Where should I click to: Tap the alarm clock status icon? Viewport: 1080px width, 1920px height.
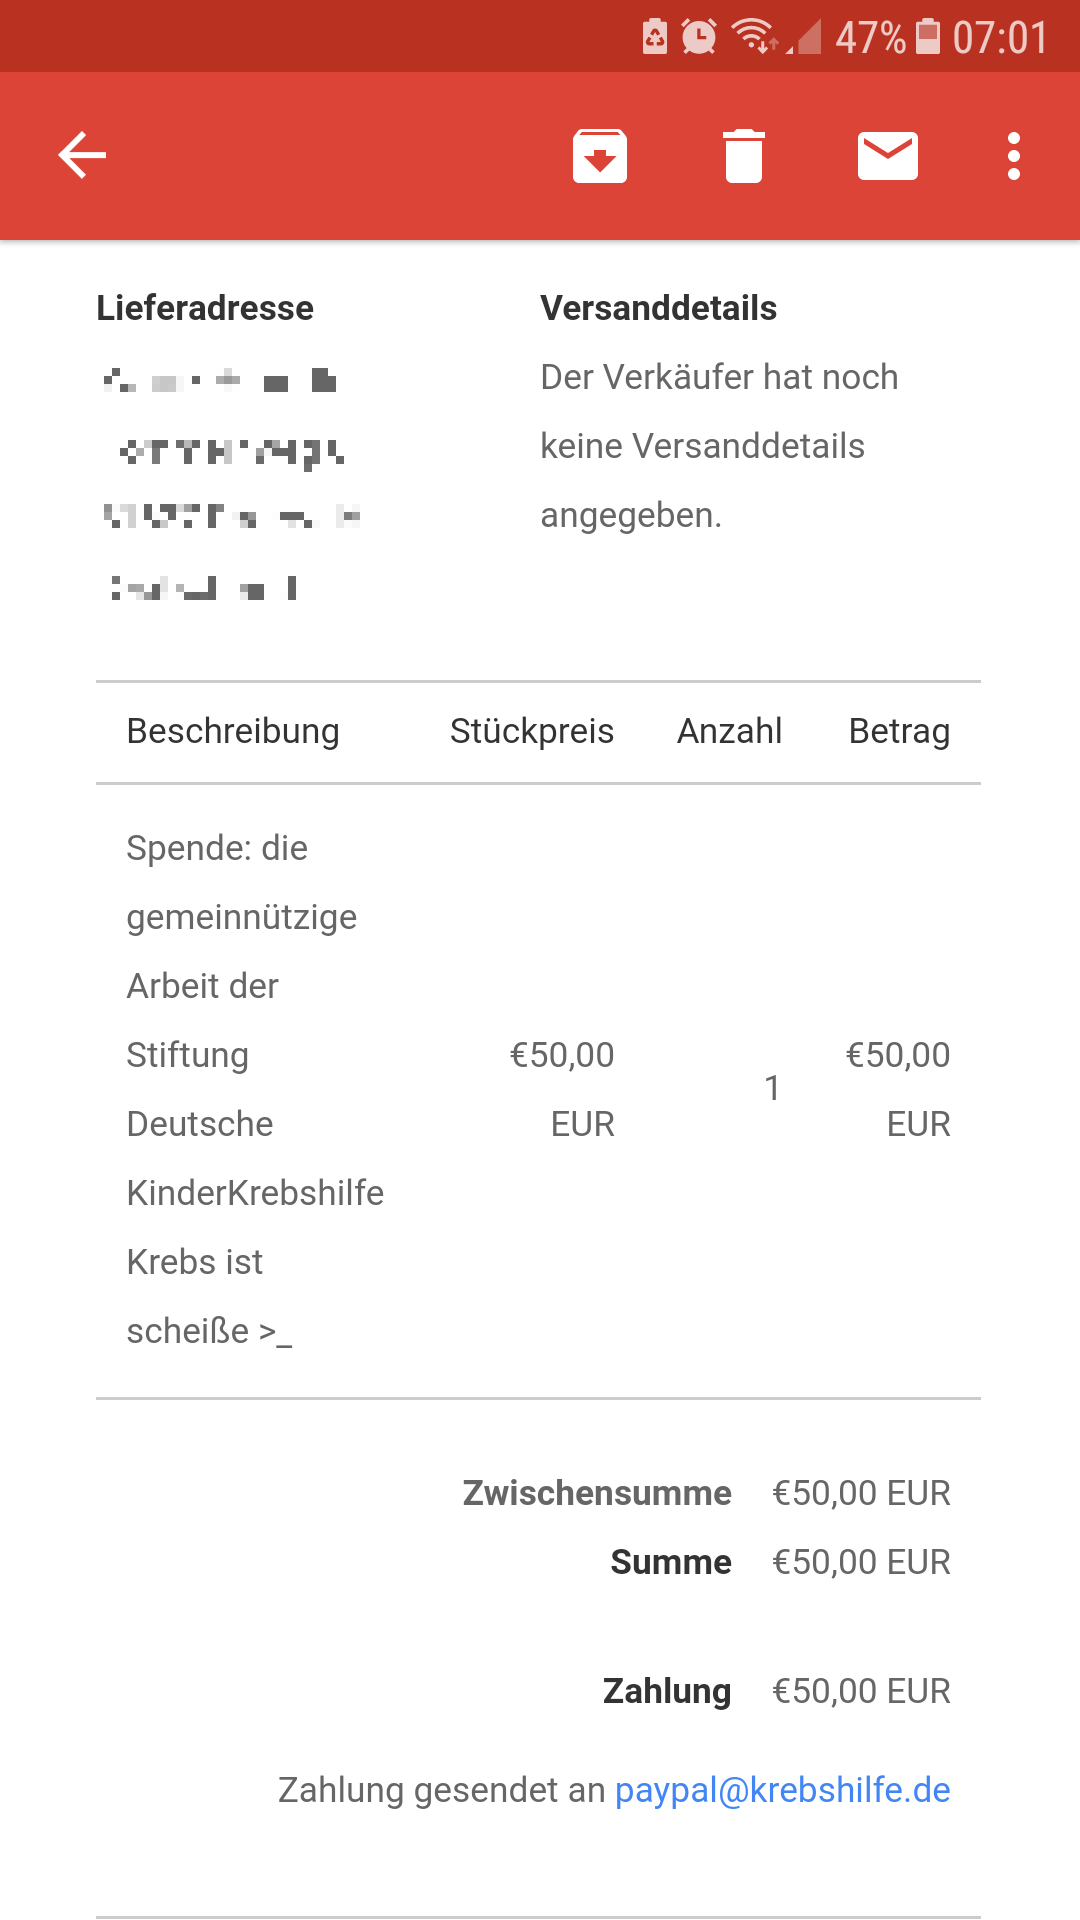[x=699, y=37]
